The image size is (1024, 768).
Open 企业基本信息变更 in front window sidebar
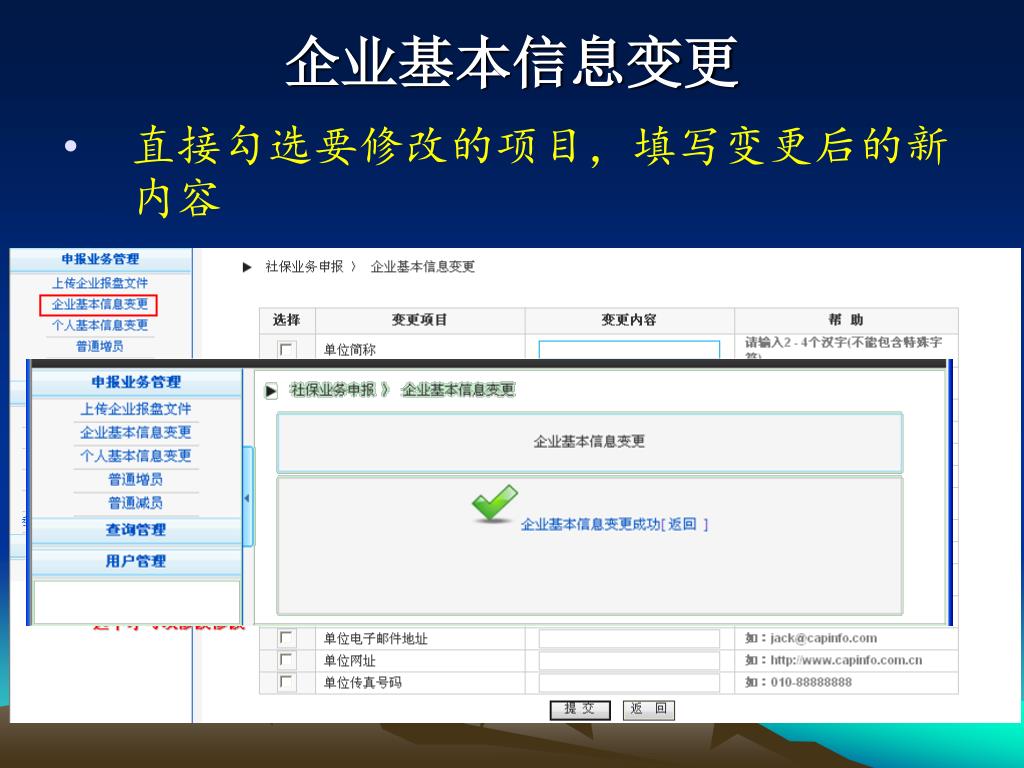pos(136,432)
